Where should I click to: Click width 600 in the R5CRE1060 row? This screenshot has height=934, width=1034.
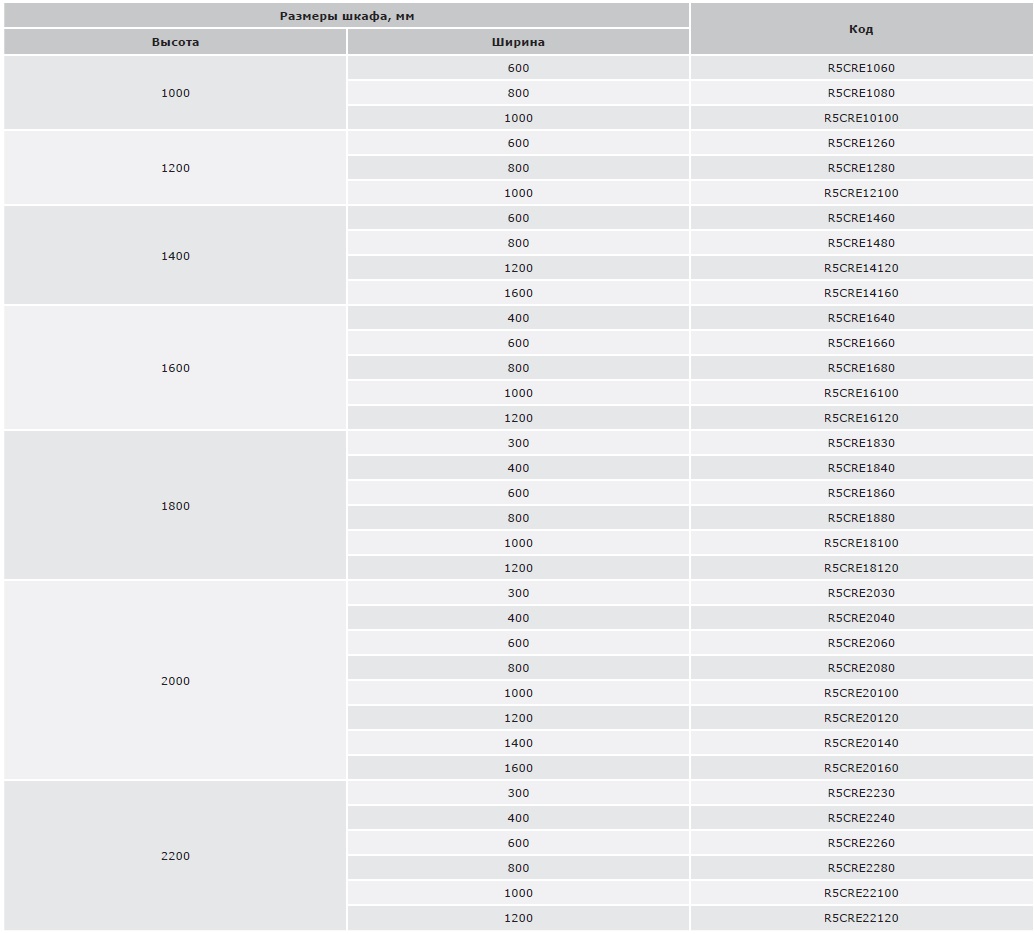tap(518, 68)
